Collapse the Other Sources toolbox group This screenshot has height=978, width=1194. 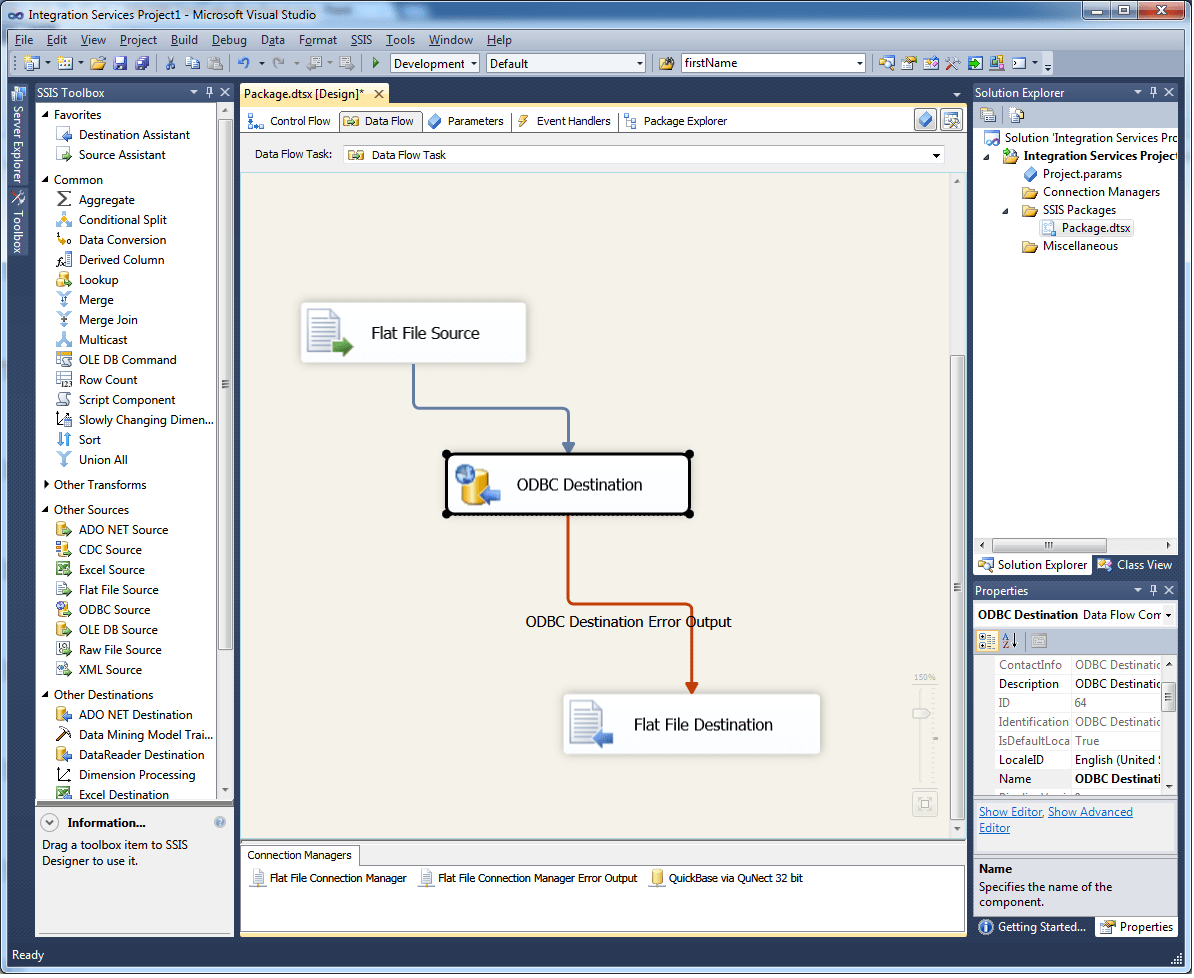pyautogui.click(x=46, y=510)
